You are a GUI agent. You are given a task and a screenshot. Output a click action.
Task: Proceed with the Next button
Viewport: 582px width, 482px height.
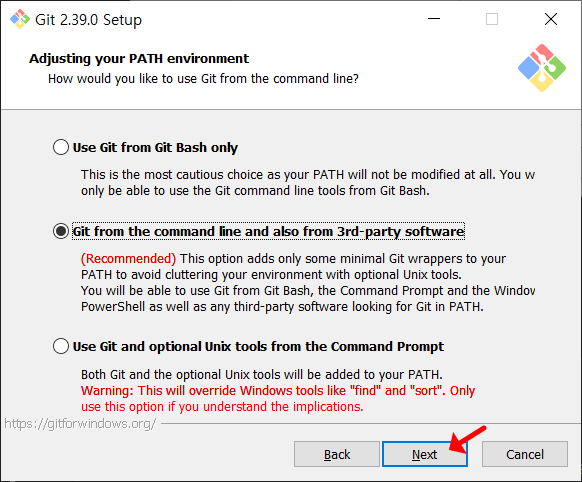(425, 454)
